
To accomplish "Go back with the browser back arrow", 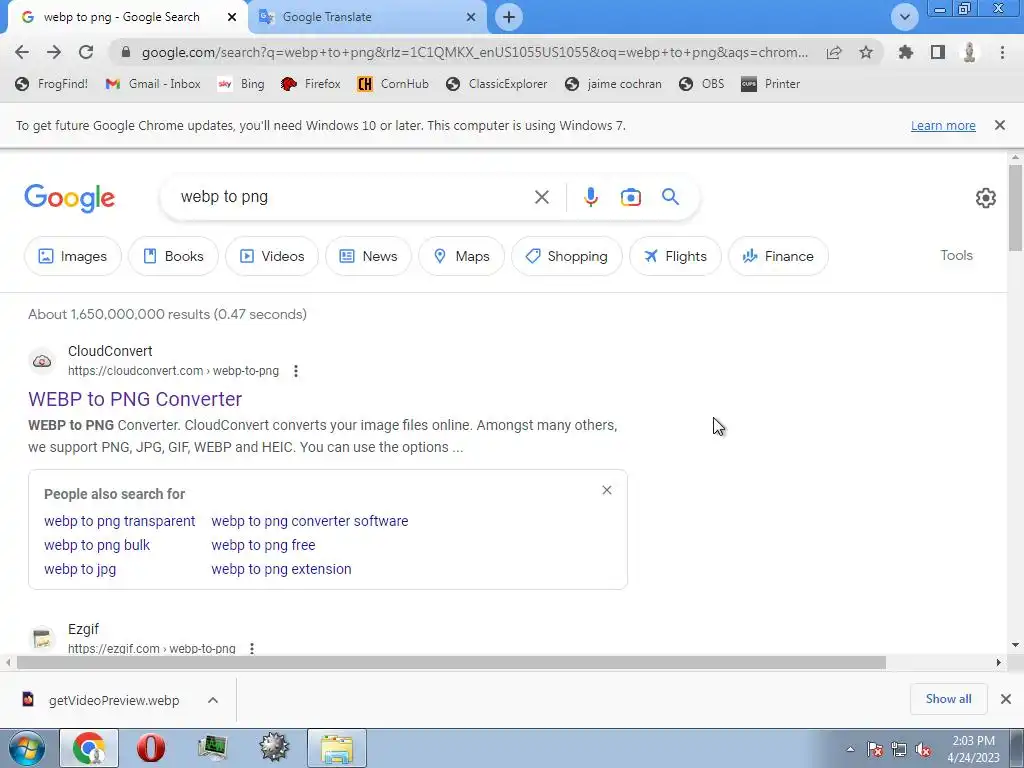I will pos(22,52).
